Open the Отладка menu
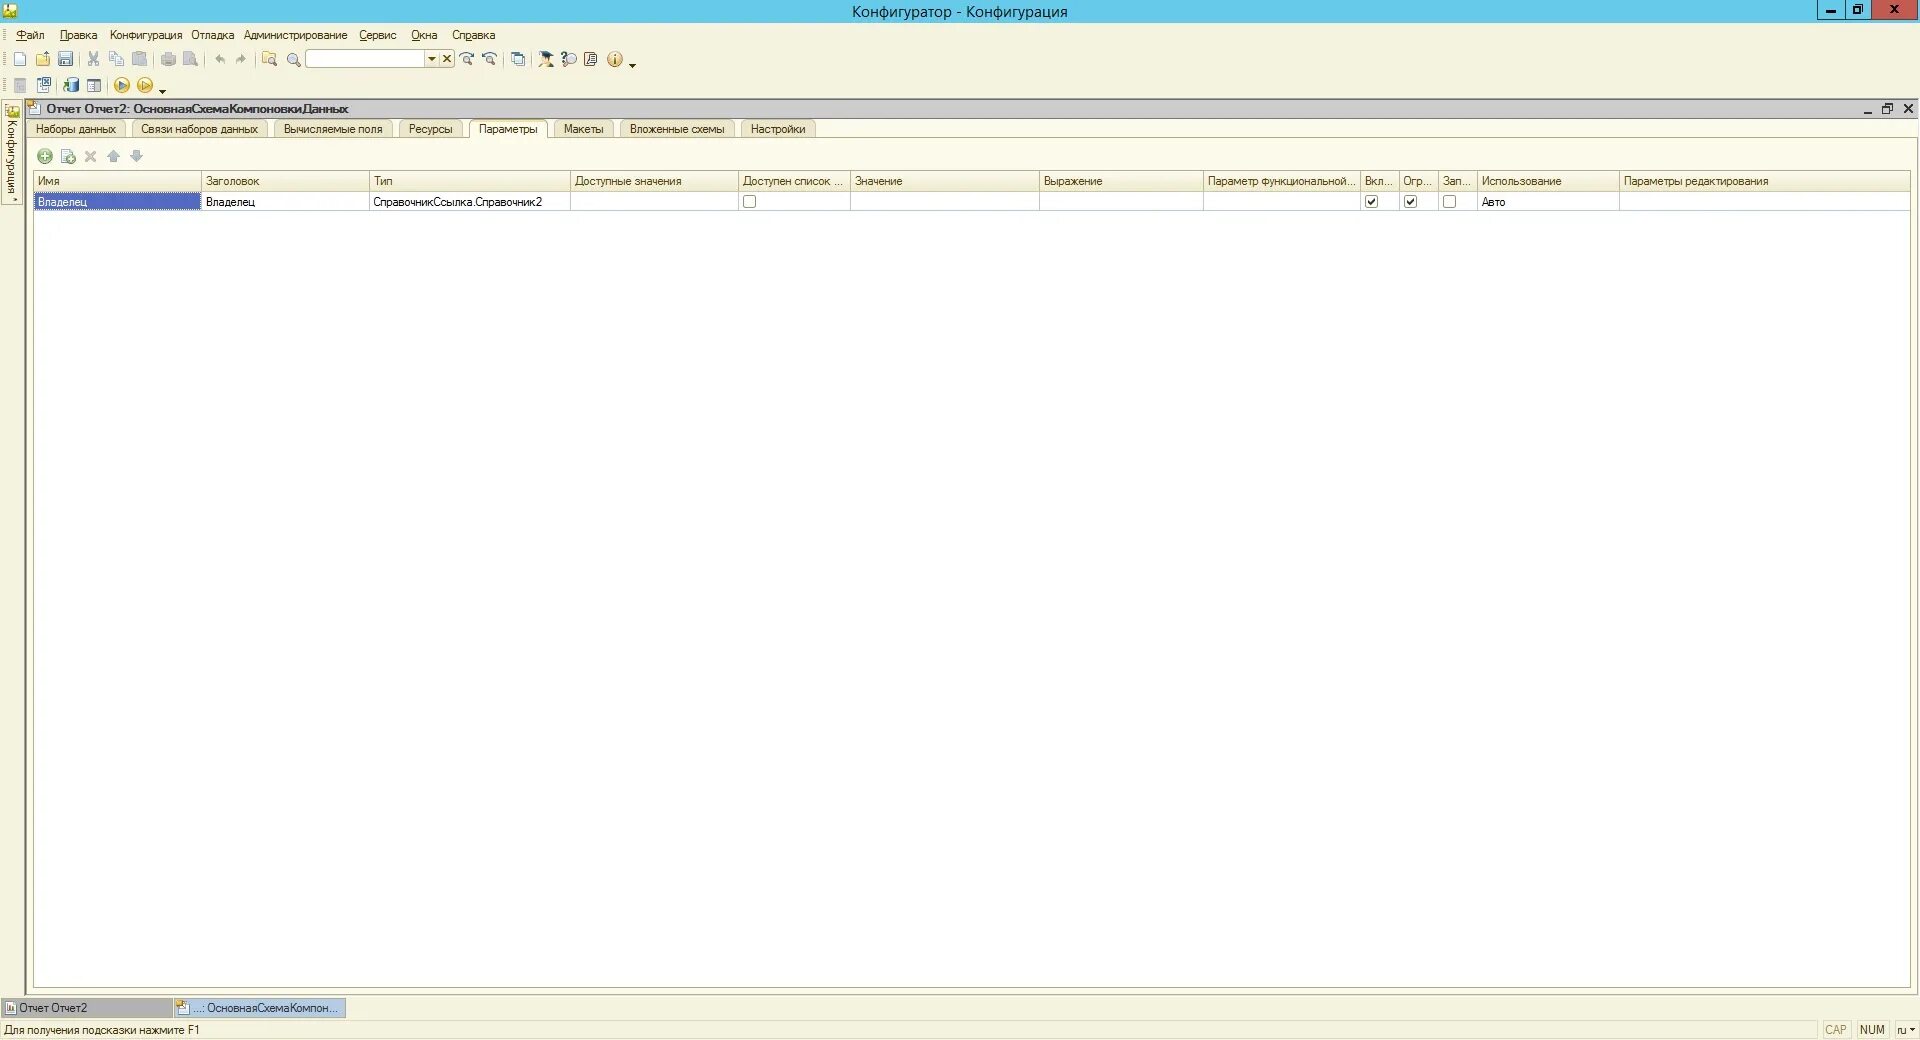 point(213,35)
